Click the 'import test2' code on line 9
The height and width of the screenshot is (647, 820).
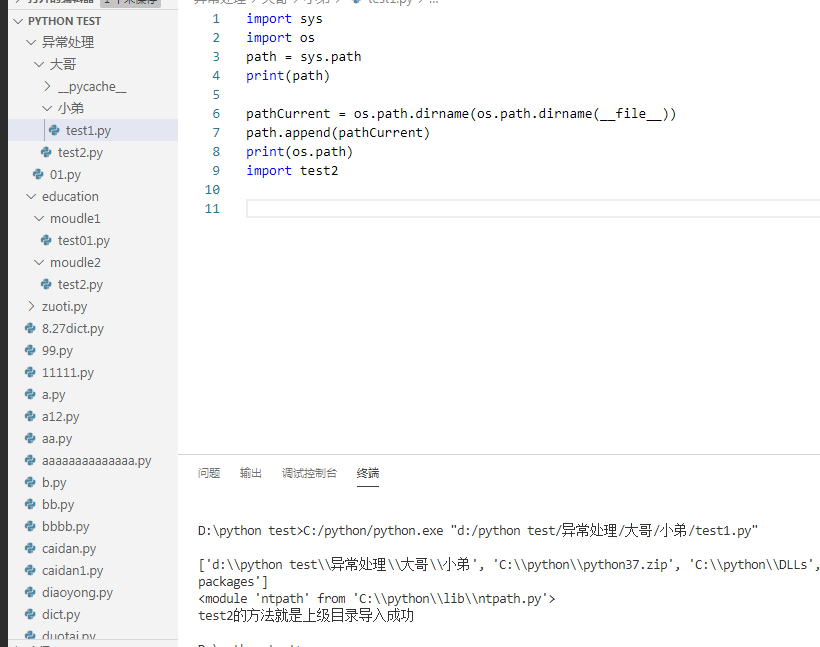click(x=292, y=171)
